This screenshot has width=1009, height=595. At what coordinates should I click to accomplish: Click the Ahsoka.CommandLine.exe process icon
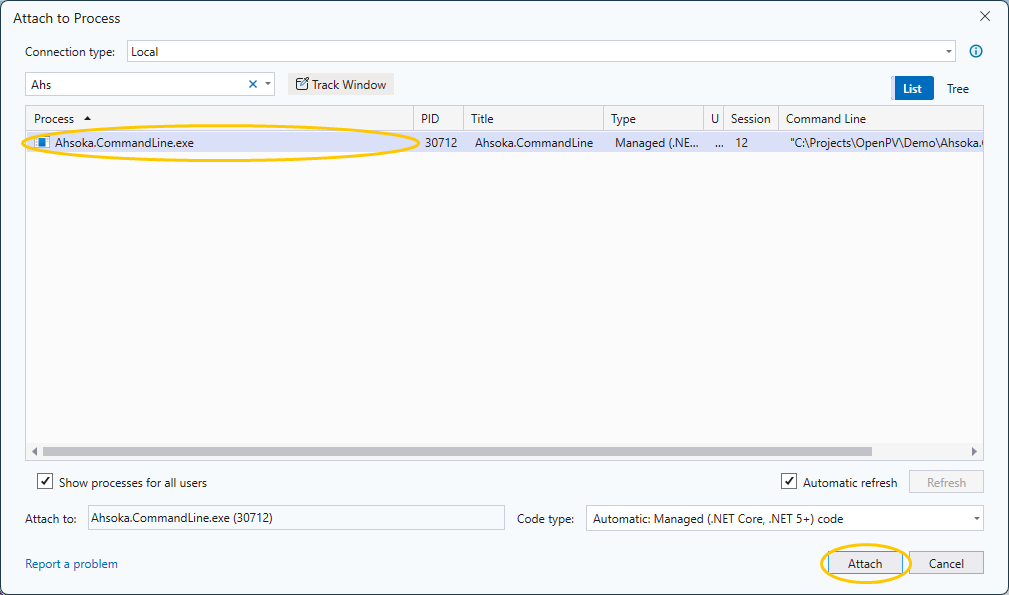pyautogui.click(x=42, y=143)
